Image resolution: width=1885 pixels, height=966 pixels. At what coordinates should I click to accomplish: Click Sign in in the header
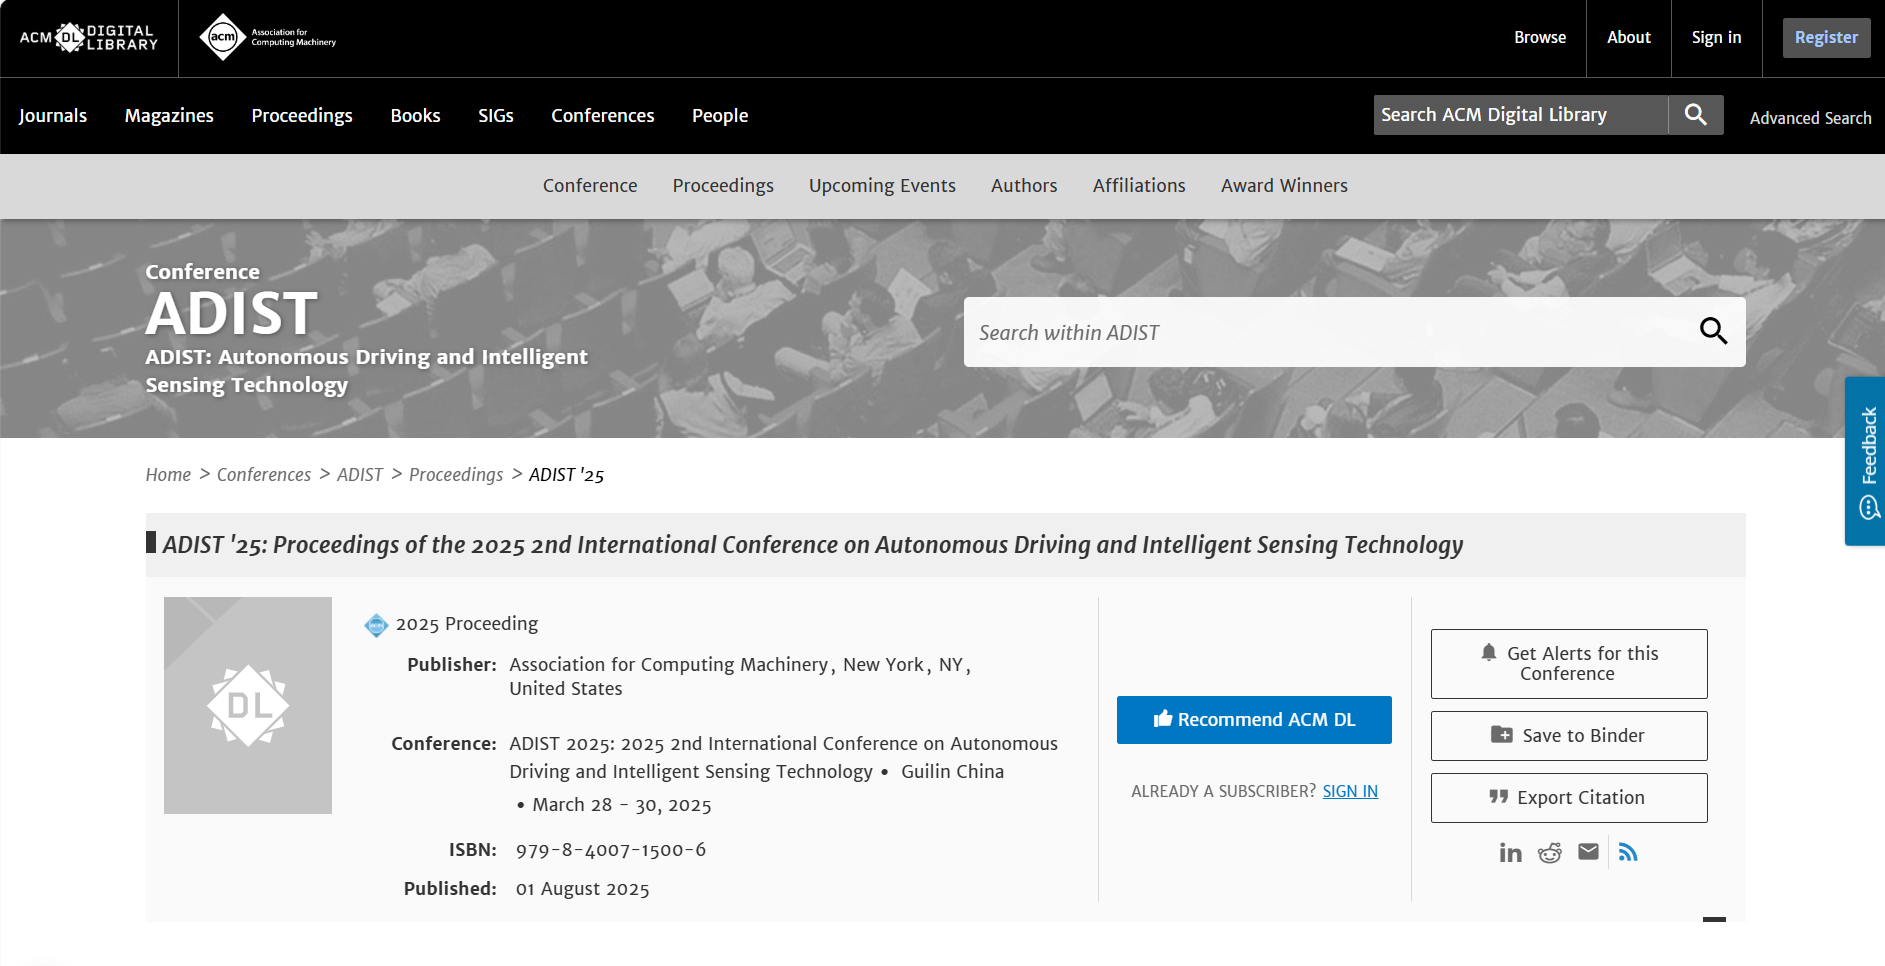point(1716,37)
